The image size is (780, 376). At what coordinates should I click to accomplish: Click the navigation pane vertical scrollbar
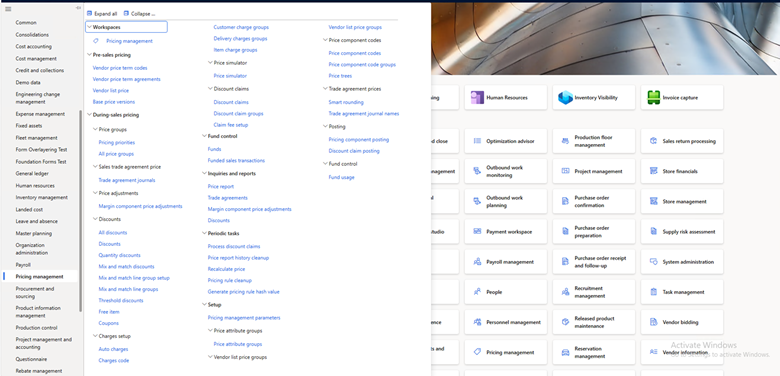pyautogui.click(x=80, y=211)
